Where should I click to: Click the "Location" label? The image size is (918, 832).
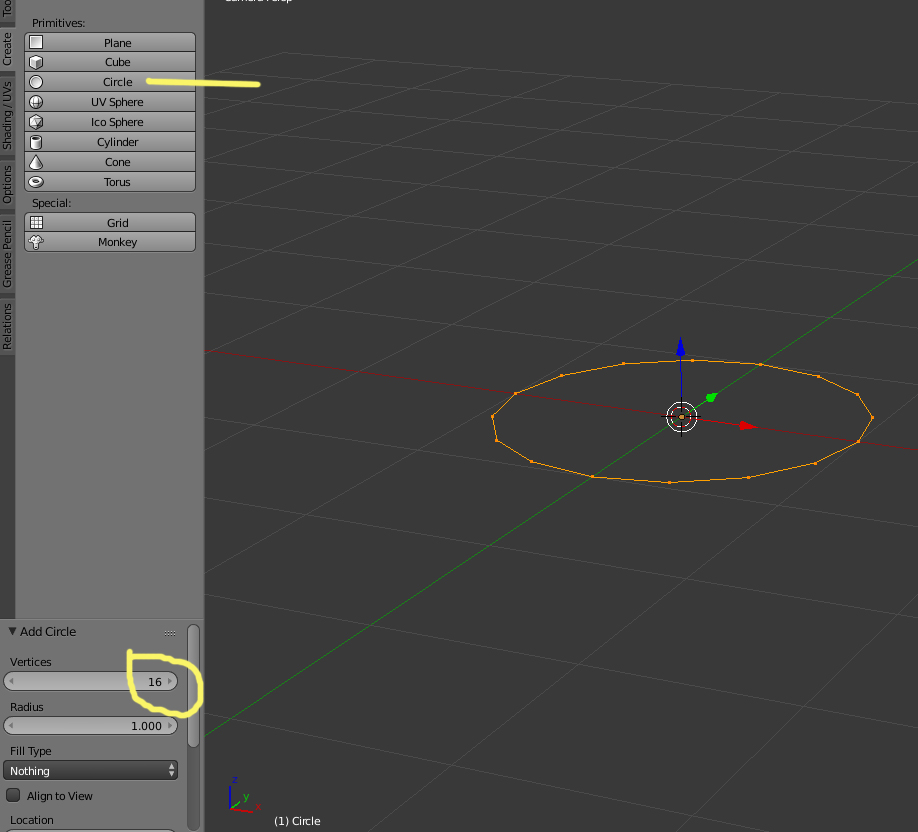pos(32,820)
